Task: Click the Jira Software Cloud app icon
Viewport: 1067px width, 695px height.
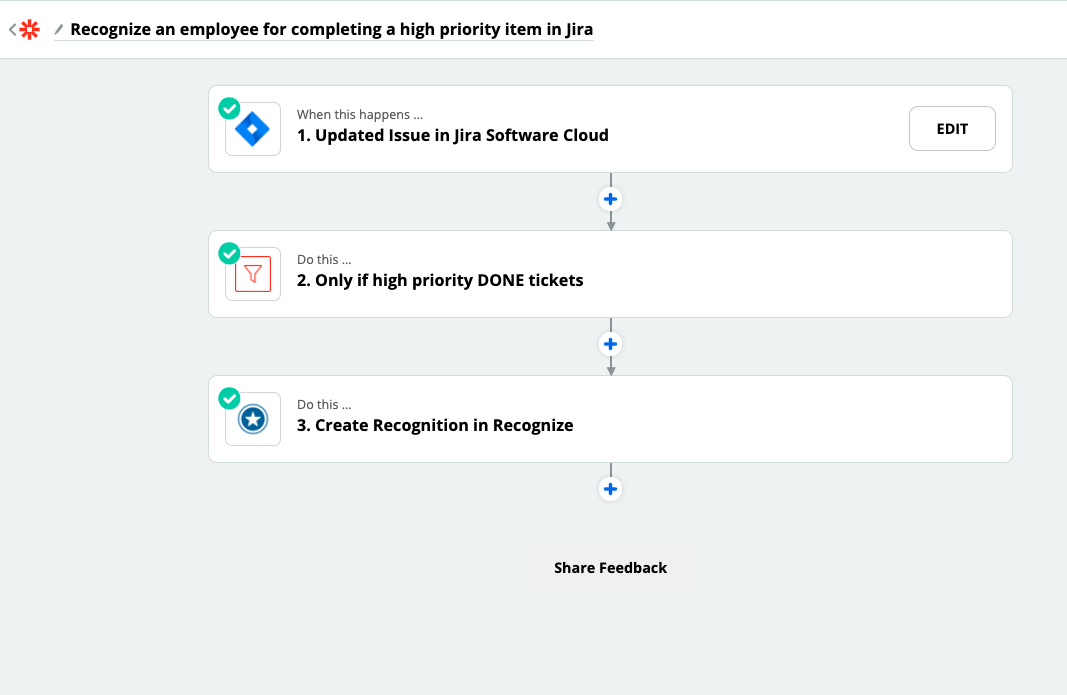Action: 252,128
